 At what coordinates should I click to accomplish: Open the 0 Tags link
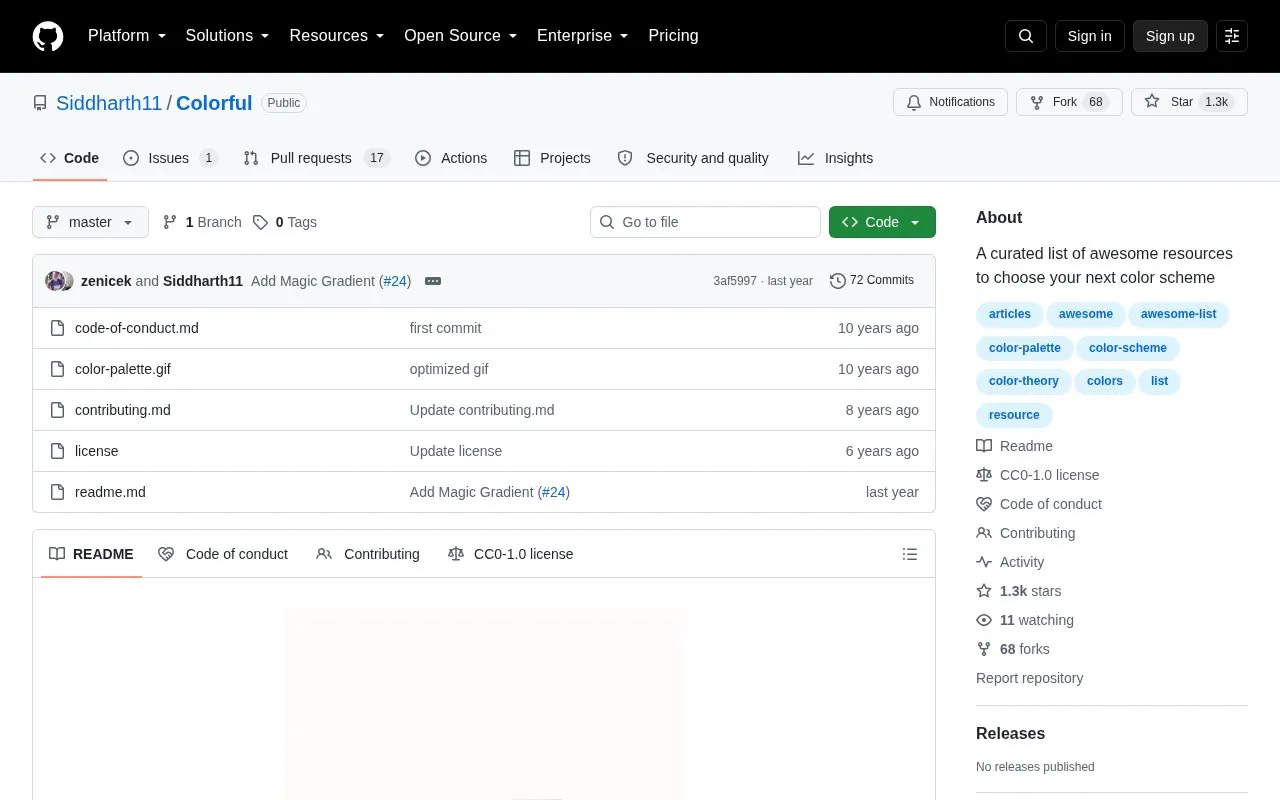tap(285, 222)
